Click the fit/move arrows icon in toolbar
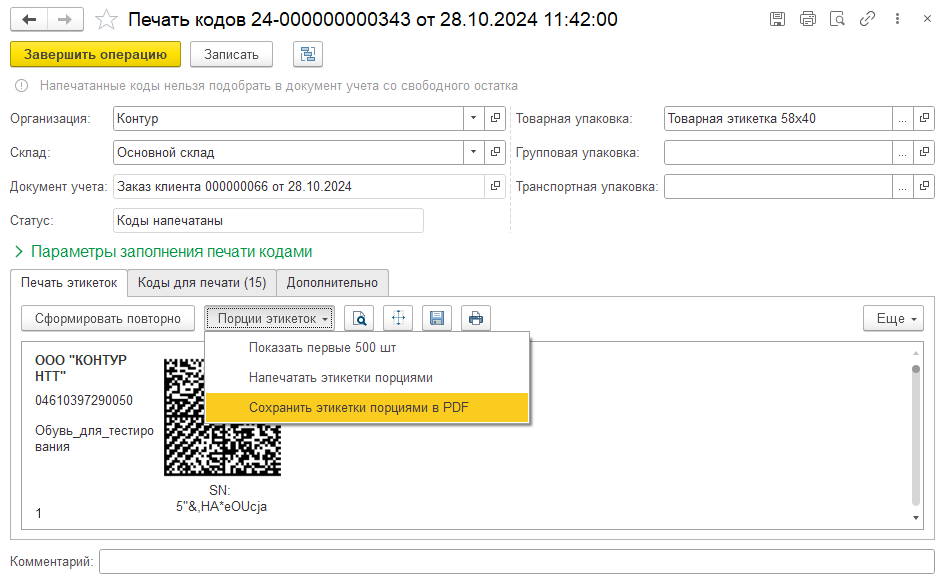This screenshot has width=943, height=579. tap(398, 318)
